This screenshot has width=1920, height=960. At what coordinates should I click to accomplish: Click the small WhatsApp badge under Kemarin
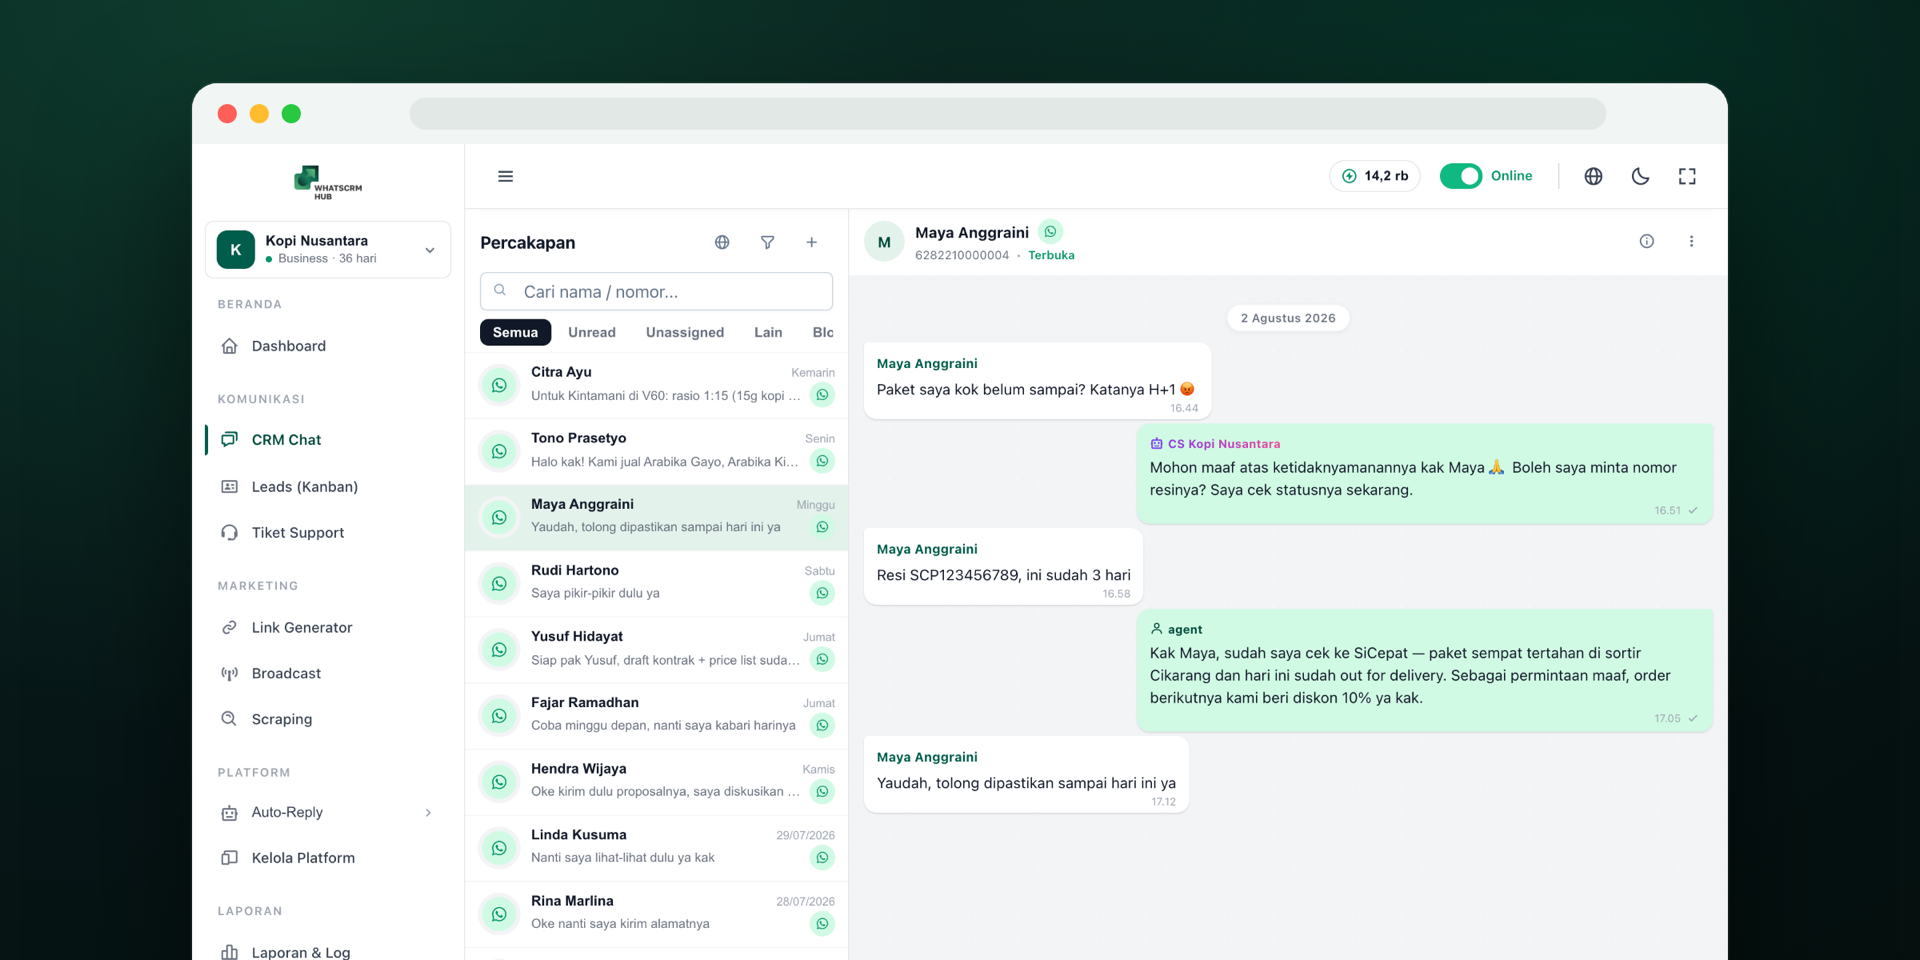(x=822, y=395)
